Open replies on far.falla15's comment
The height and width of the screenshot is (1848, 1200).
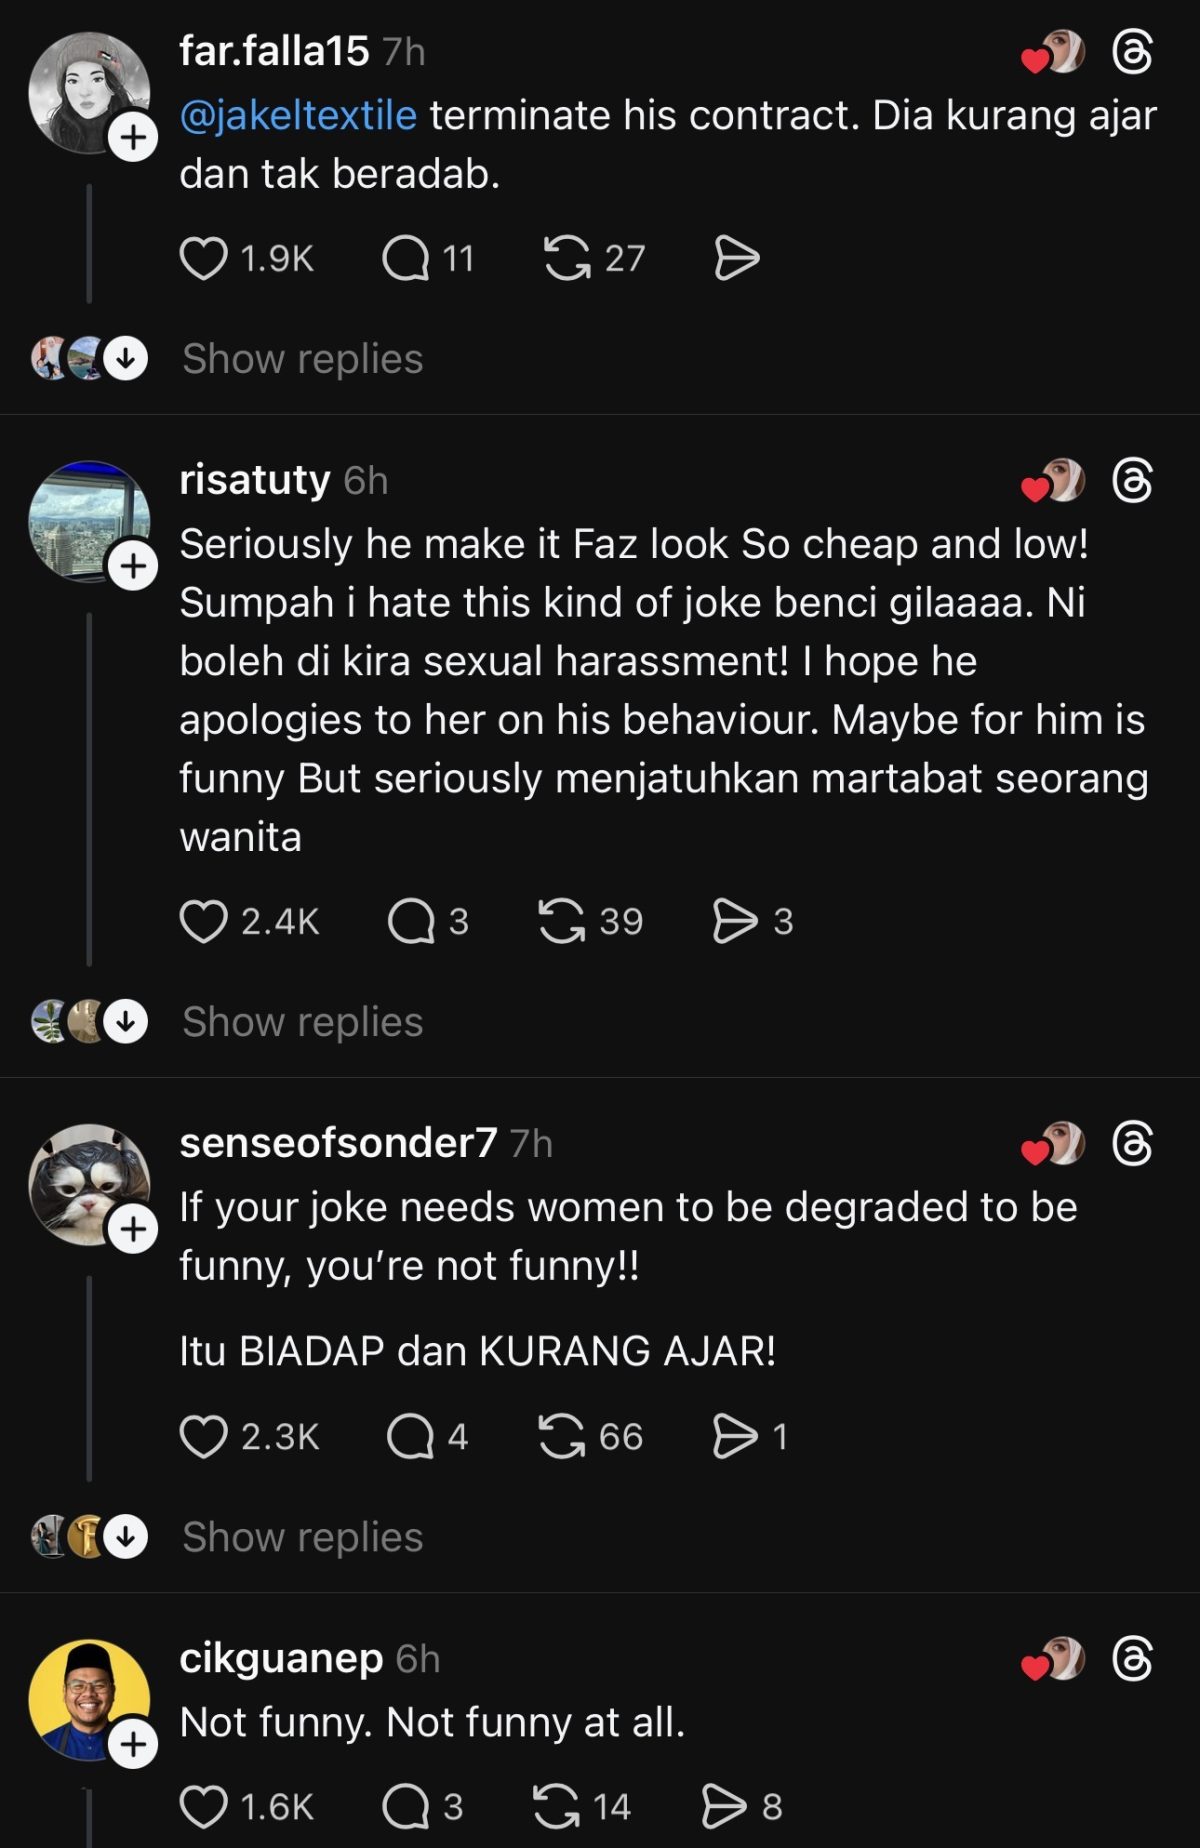(x=405, y=259)
